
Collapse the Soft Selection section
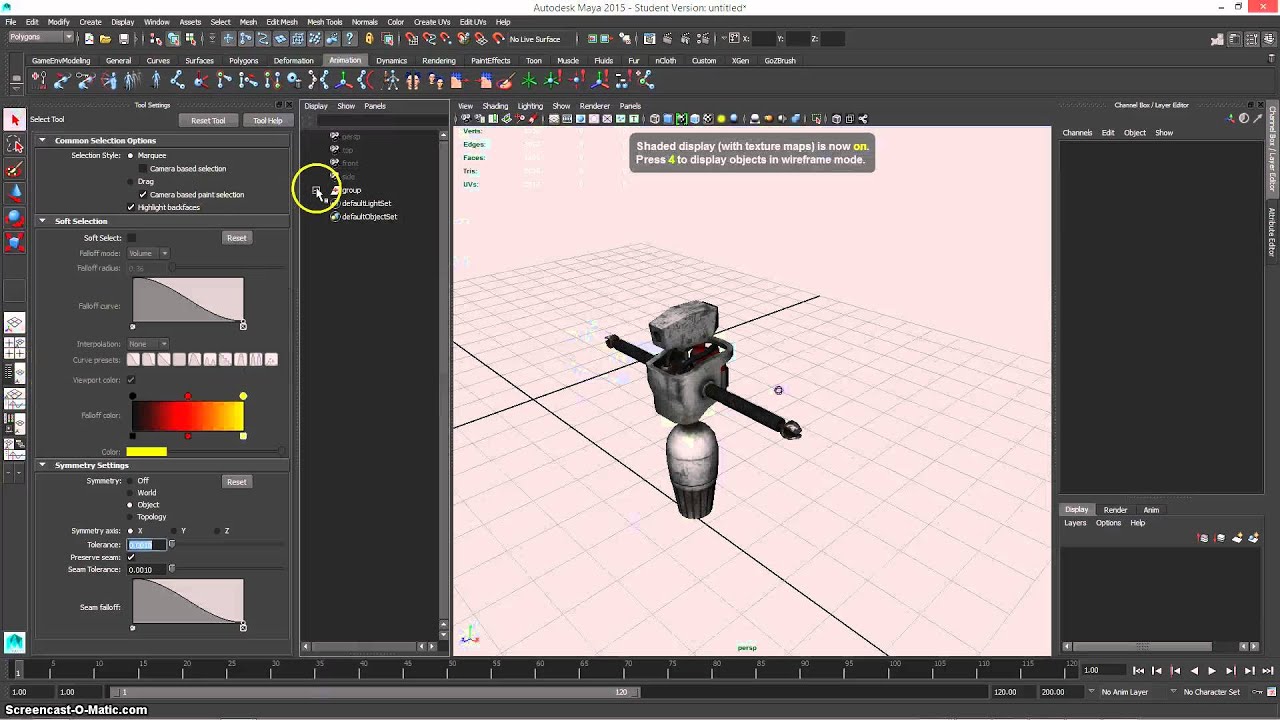coord(43,221)
